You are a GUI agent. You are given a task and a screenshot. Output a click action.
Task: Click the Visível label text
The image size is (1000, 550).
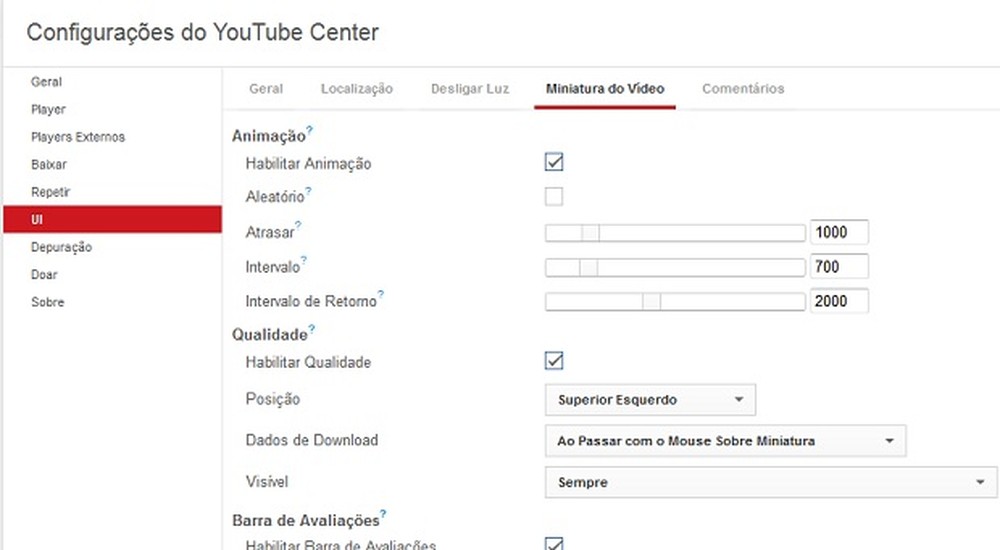(267, 482)
